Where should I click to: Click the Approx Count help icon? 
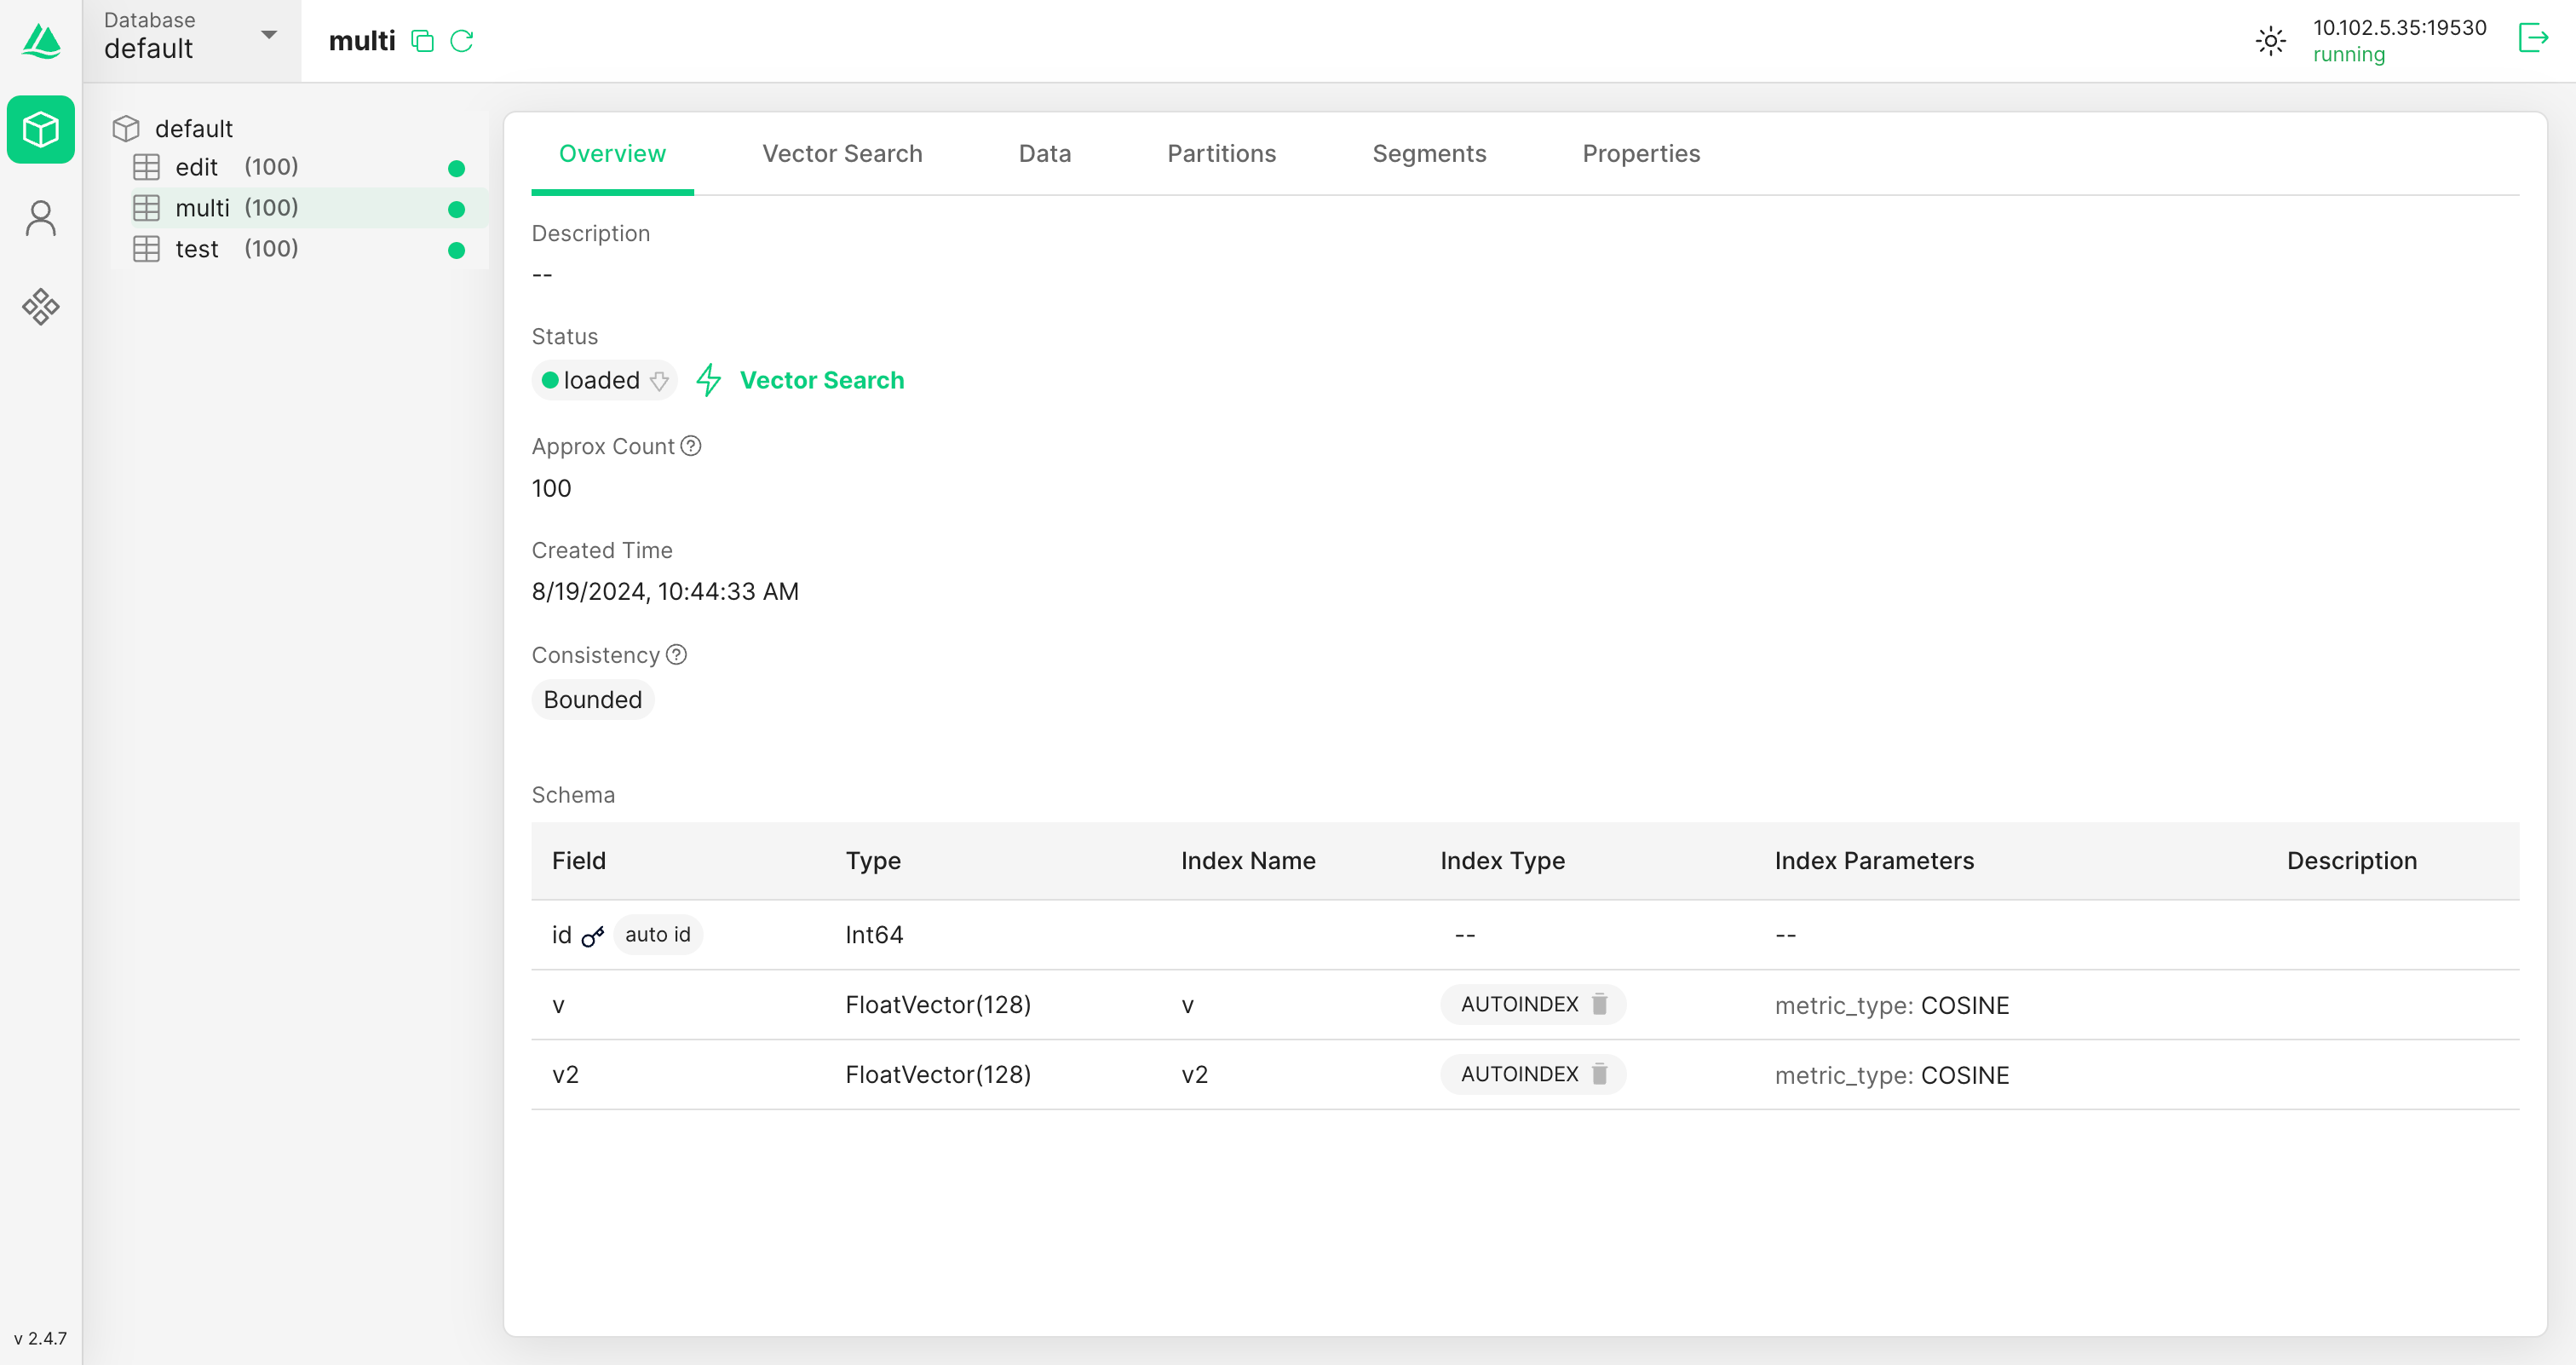tap(691, 446)
